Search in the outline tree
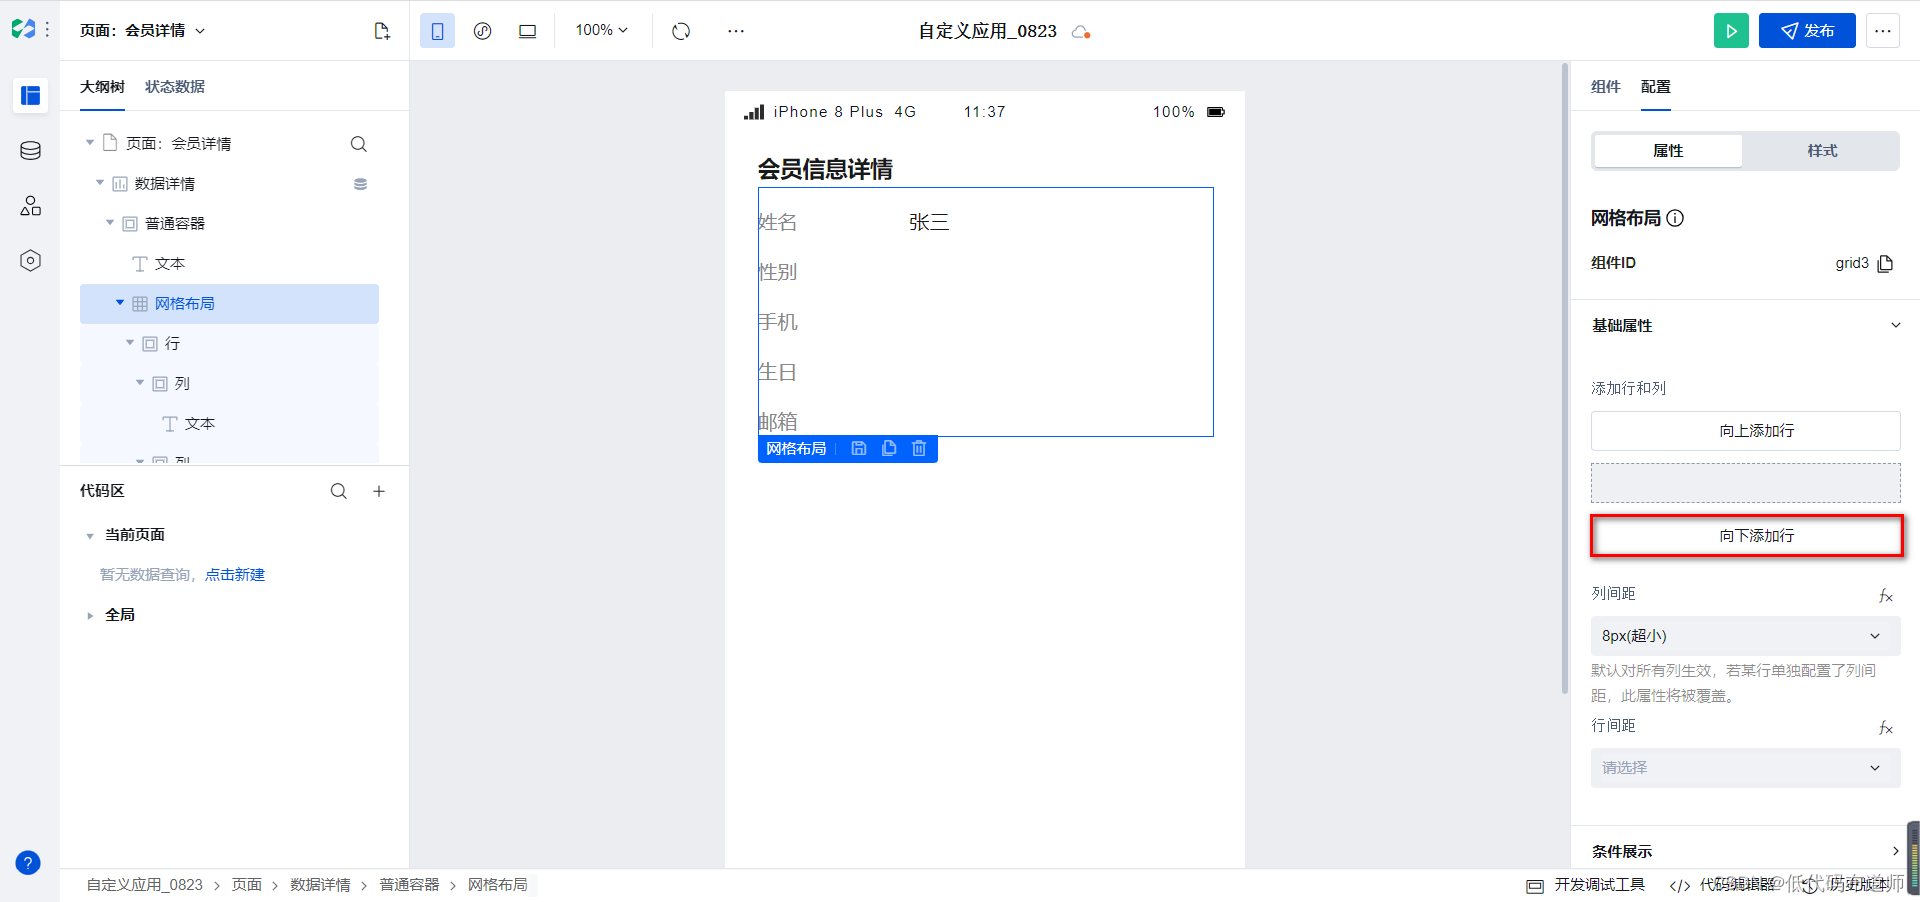1920x902 pixels. click(359, 144)
